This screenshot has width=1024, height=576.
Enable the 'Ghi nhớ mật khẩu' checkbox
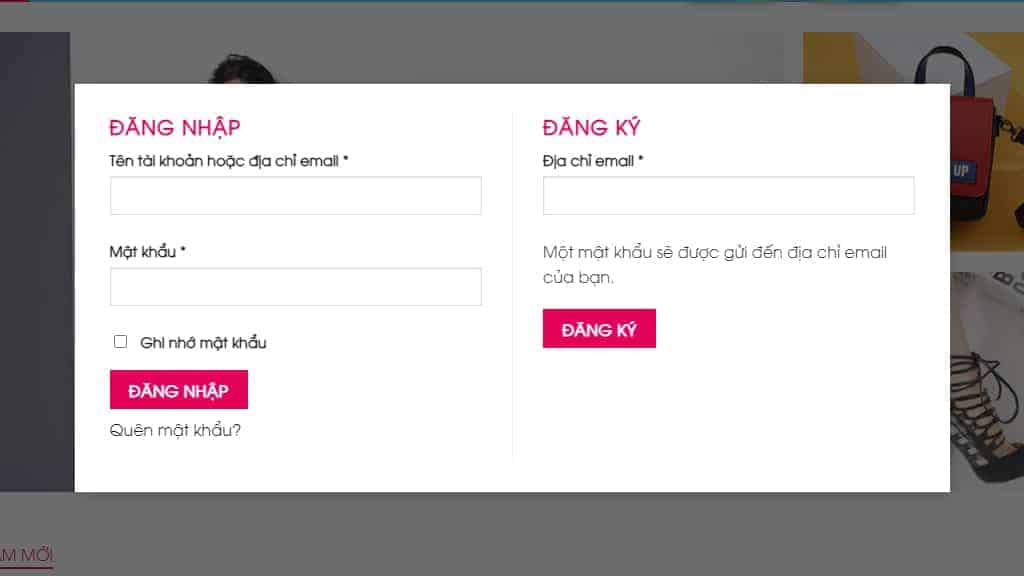[x=120, y=341]
